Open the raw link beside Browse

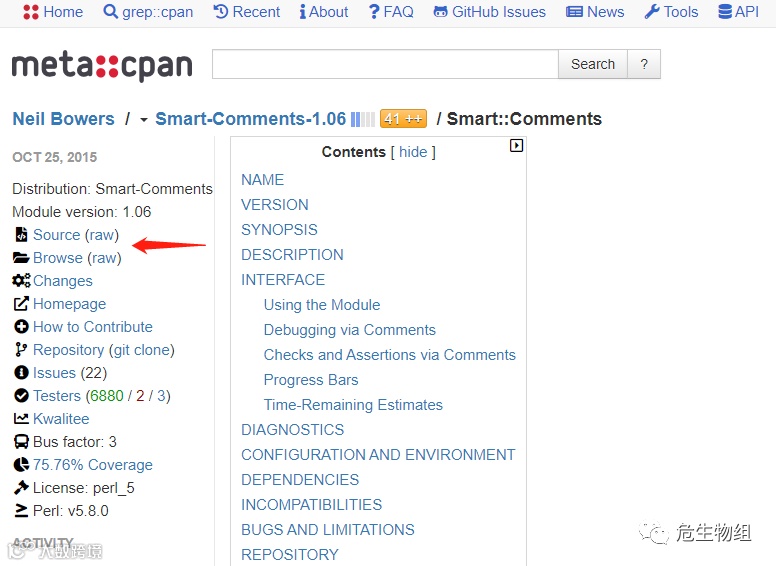105,258
